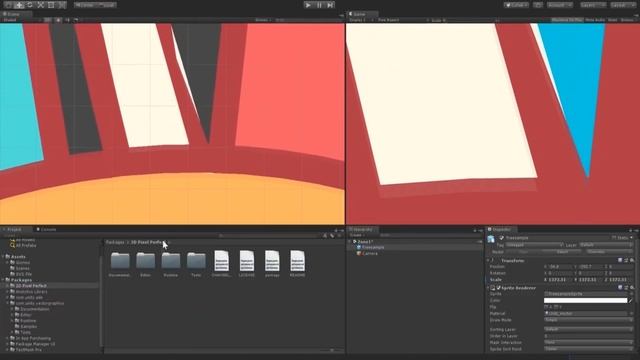The image size is (640, 360).
Task: Open the Sprite Renderer color picker swatch
Action: pyautogui.click(x=585, y=300)
